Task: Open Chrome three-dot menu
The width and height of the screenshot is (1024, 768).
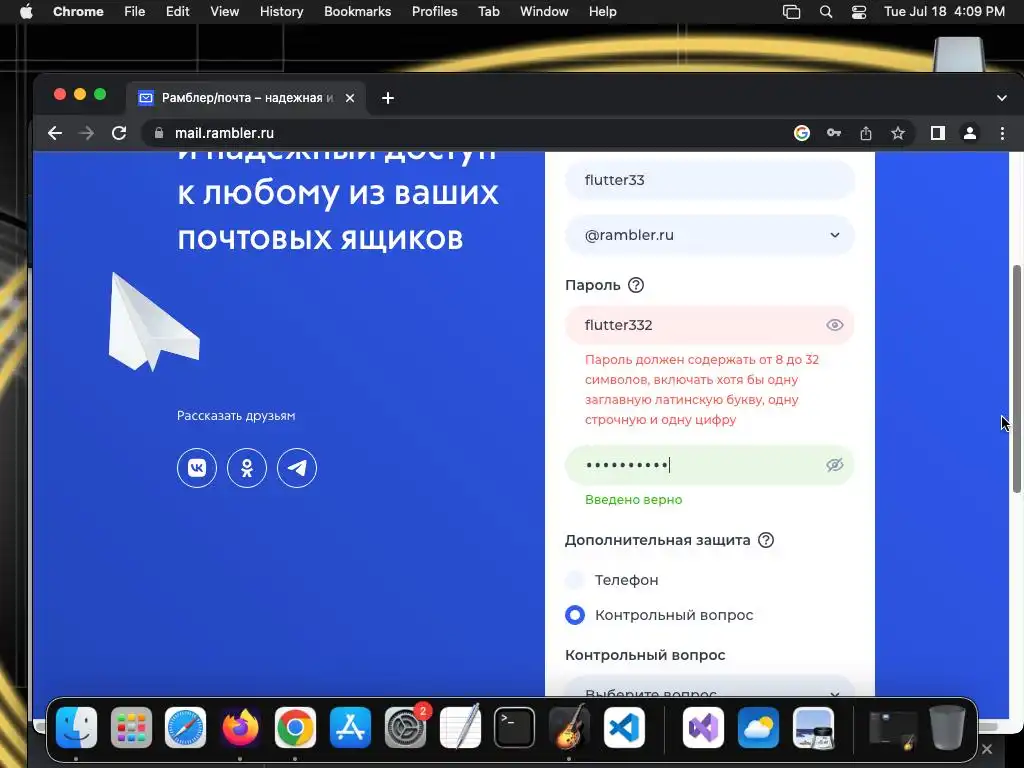Action: point(1002,133)
